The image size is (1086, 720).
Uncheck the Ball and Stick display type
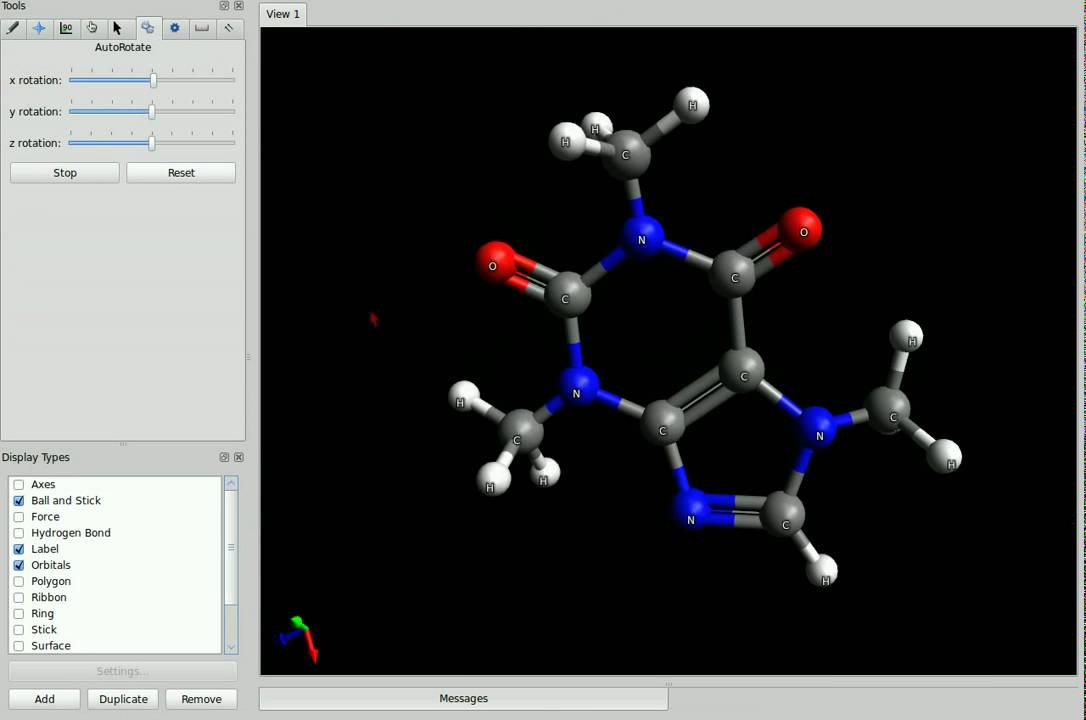(18, 500)
